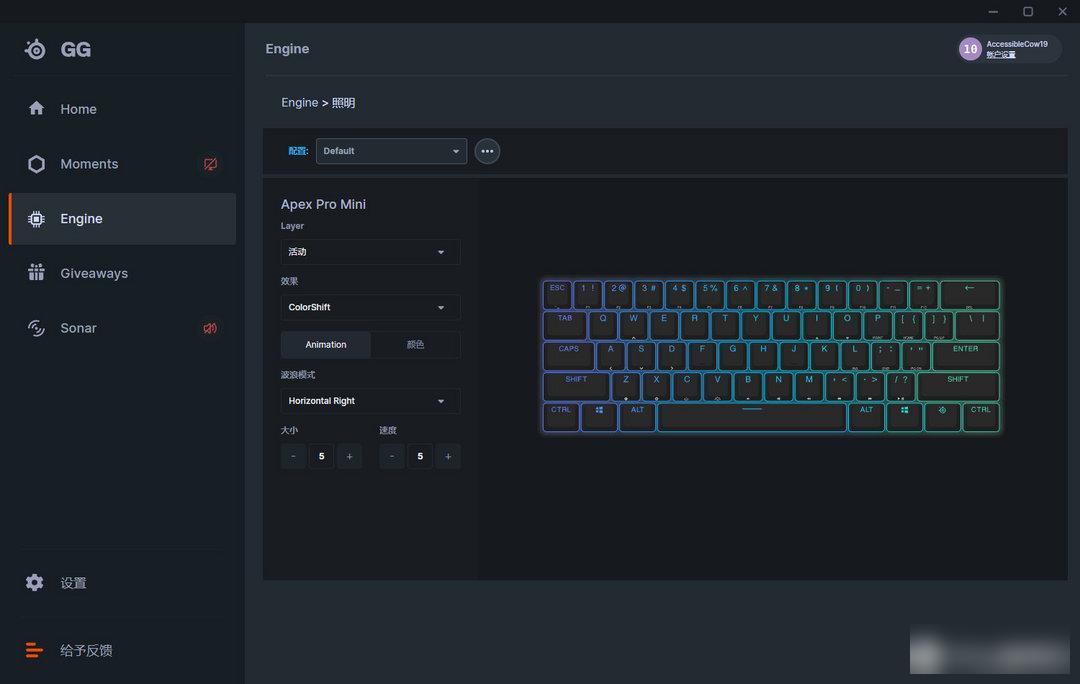Image resolution: width=1080 pixels, height=684 pixels.
Task: Select the Q key on keyboard preview
Action: (603, 324)
